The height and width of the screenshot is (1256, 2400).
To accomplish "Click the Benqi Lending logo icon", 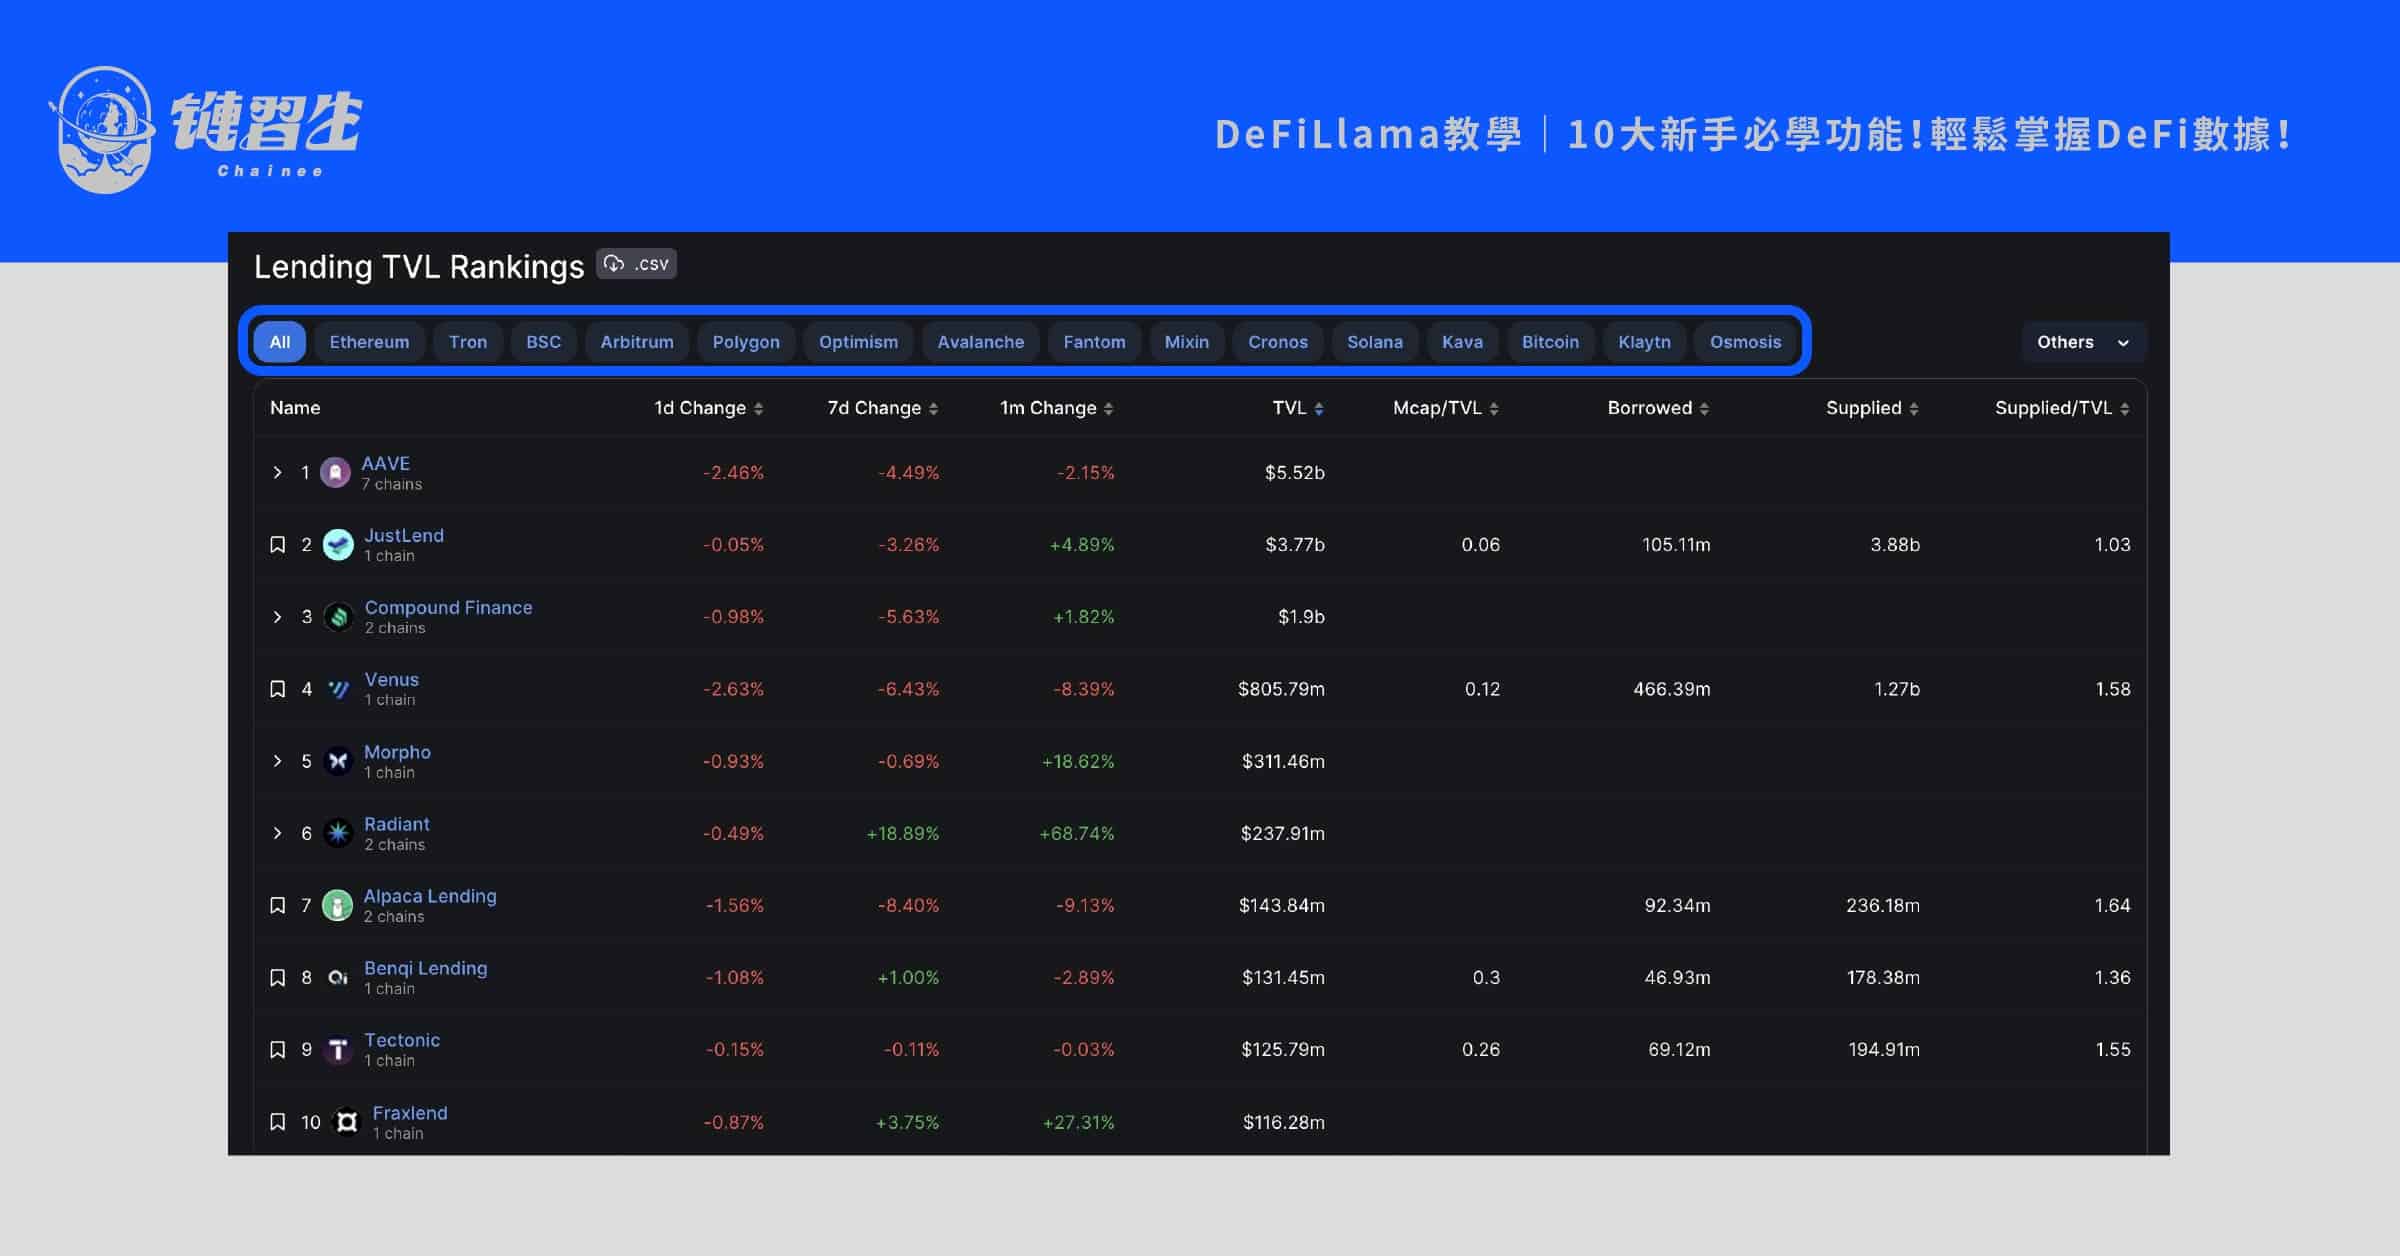I will [338, 977].
